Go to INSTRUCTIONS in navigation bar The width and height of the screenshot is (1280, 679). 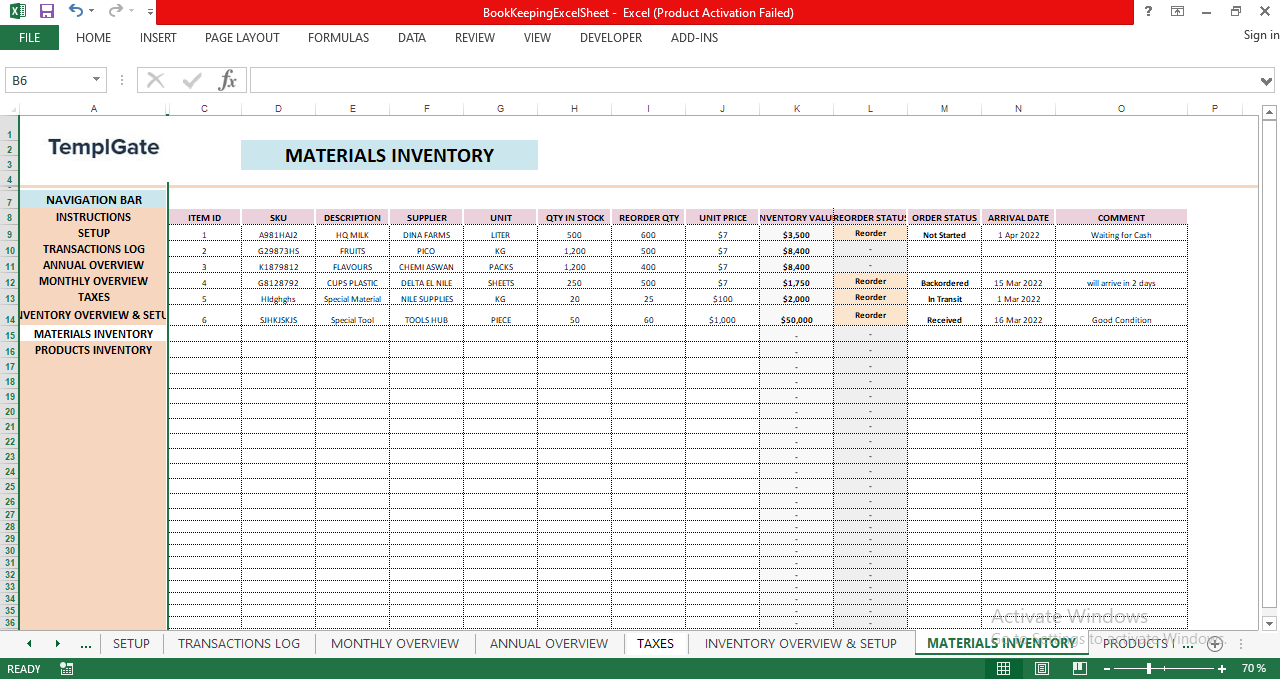[x=94, y=217]
